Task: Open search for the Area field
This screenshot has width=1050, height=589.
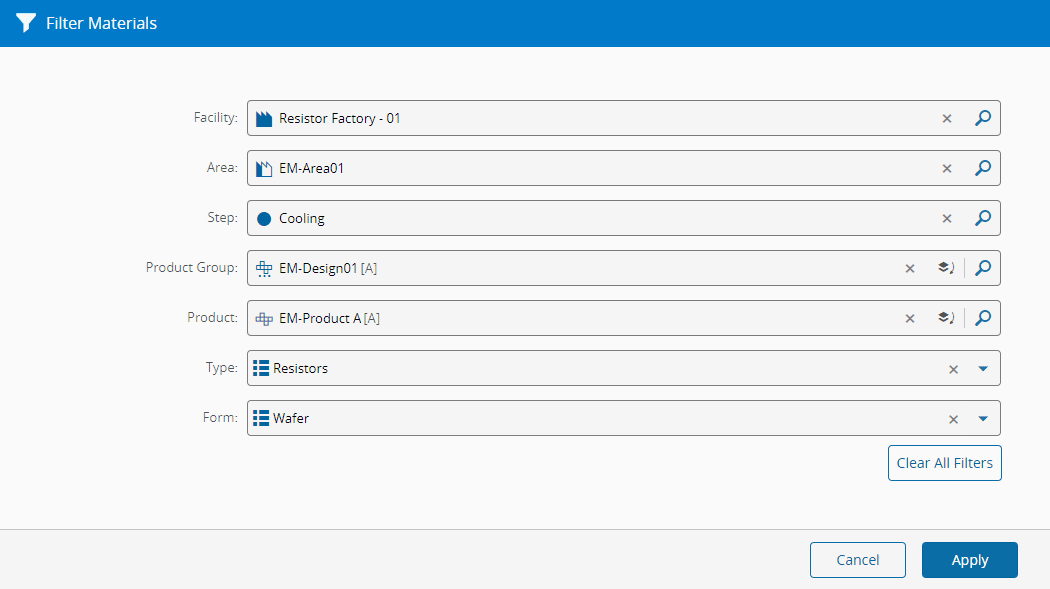Action: [983, 168]
